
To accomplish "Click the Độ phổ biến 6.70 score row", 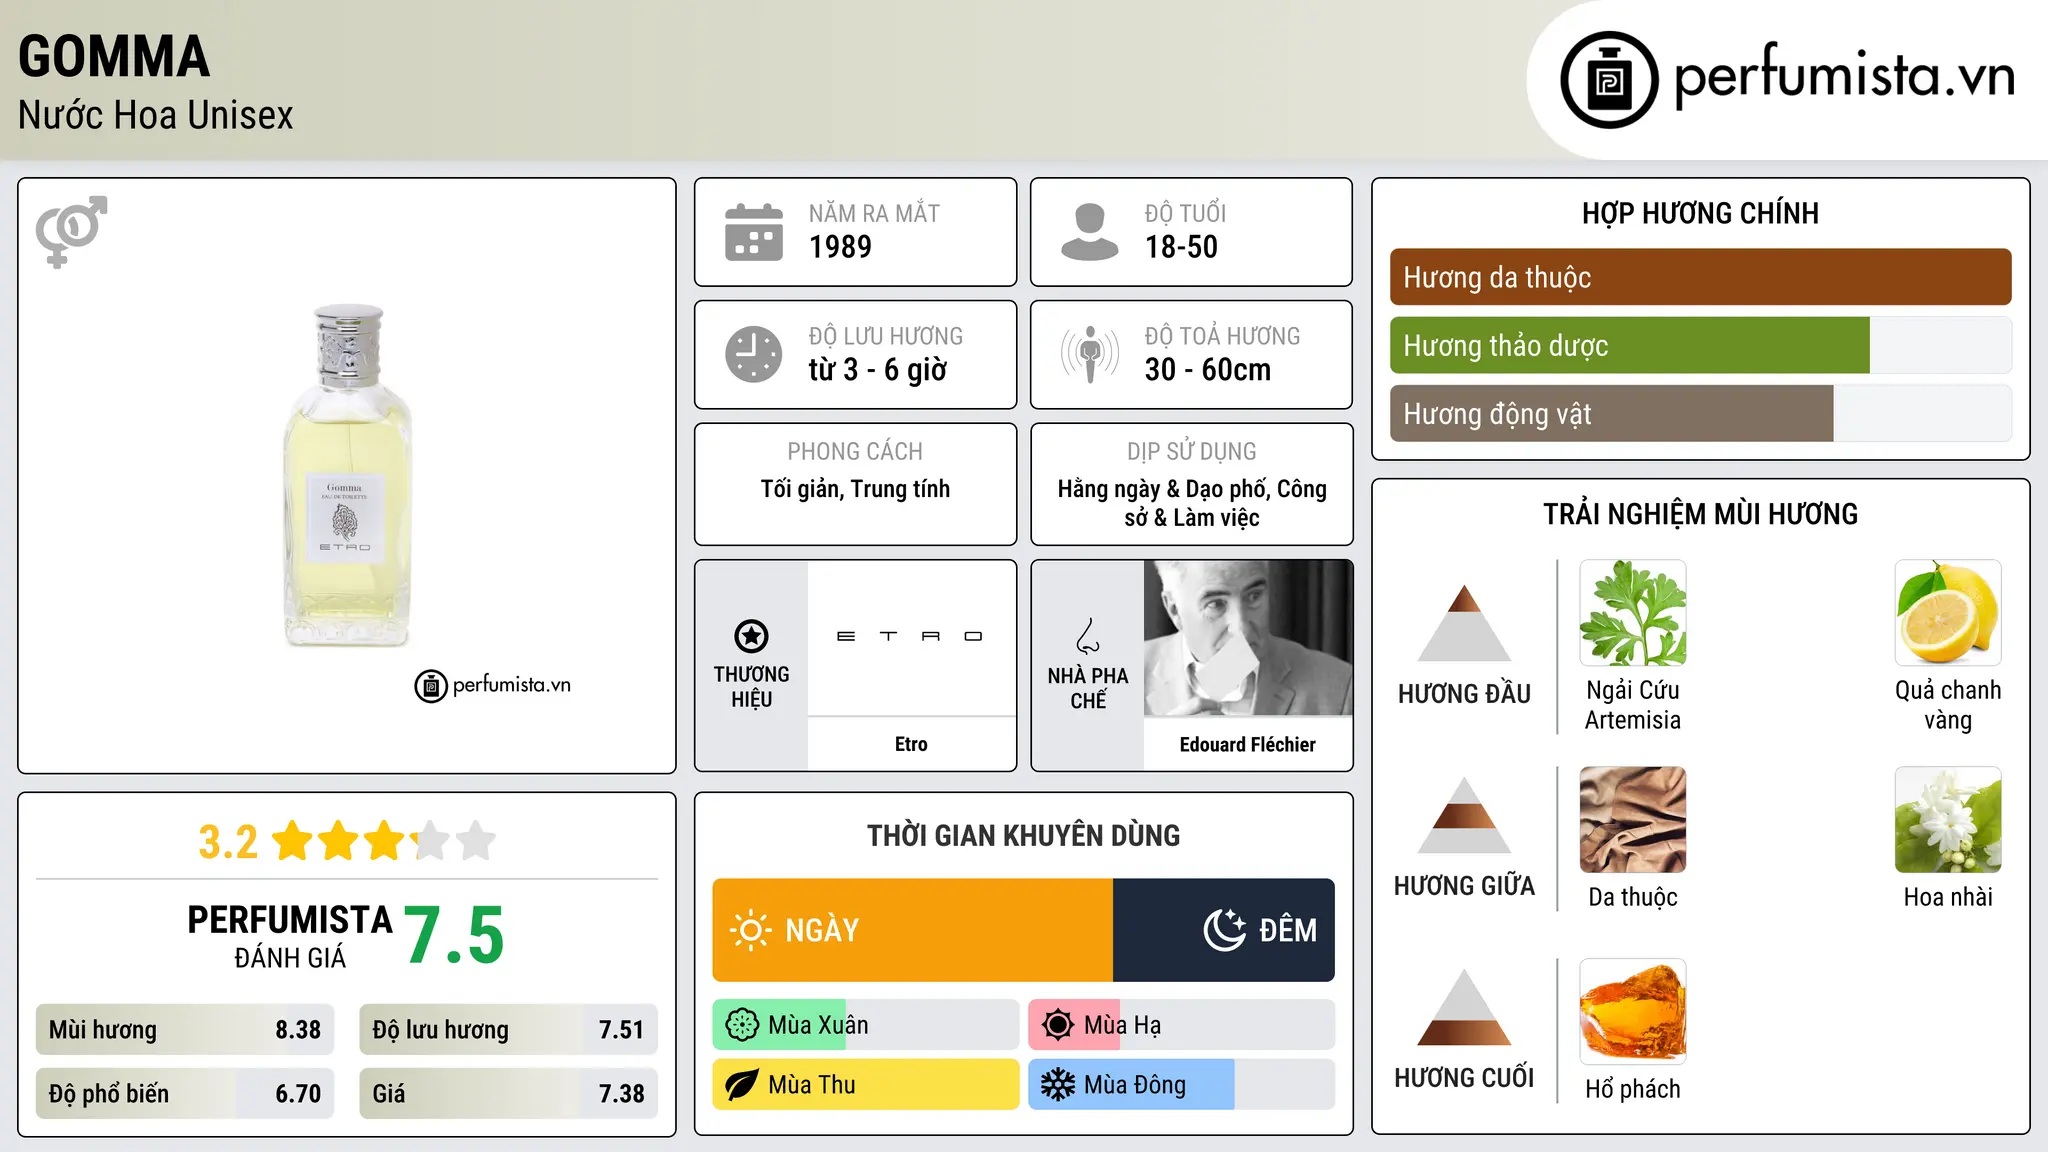I will 185,1094.
